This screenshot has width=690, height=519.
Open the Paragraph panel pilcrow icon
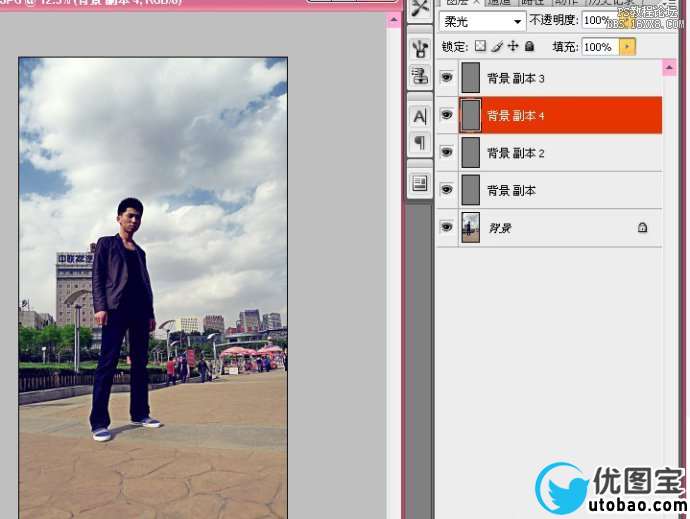point(420,143)
